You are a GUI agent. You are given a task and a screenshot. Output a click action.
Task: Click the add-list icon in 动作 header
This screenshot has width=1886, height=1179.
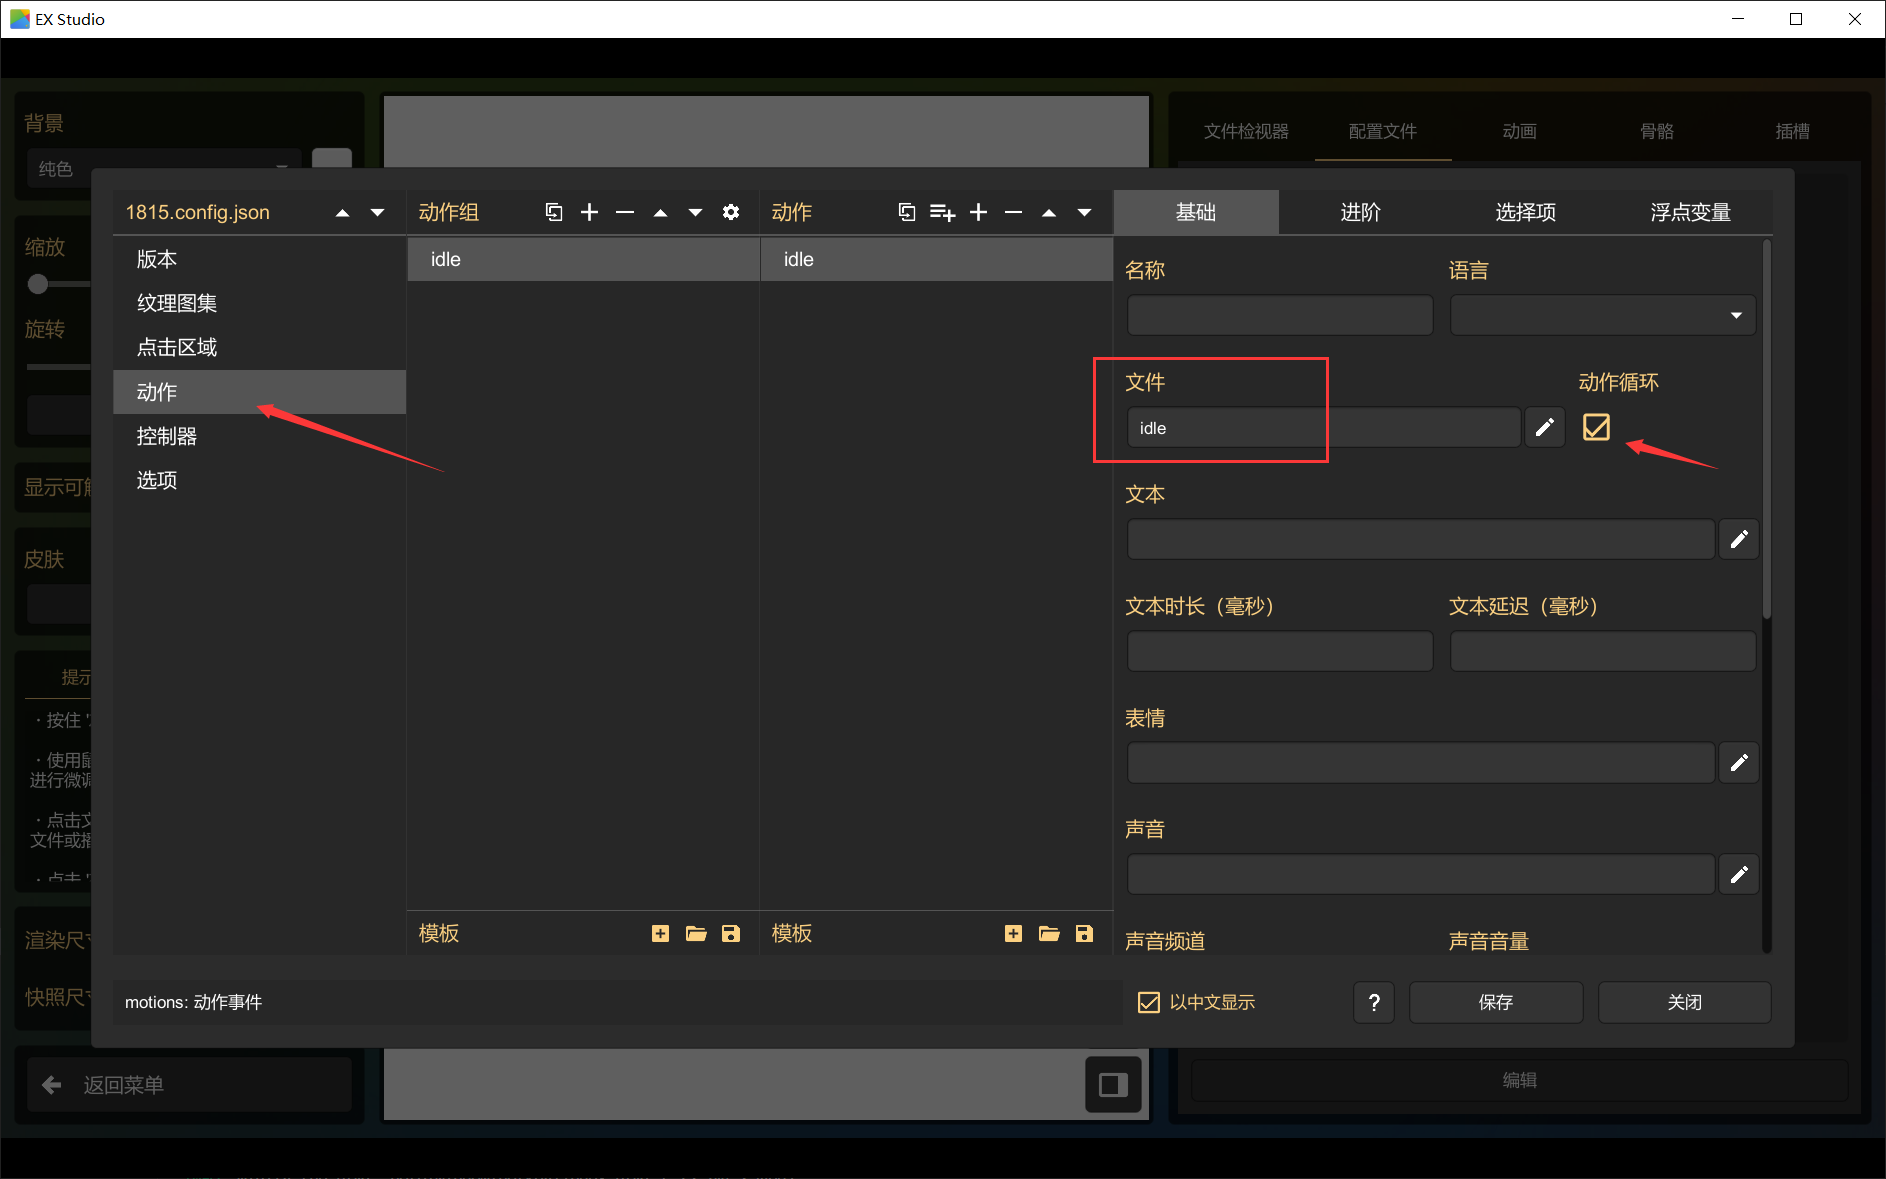click(x=942, y=212)
